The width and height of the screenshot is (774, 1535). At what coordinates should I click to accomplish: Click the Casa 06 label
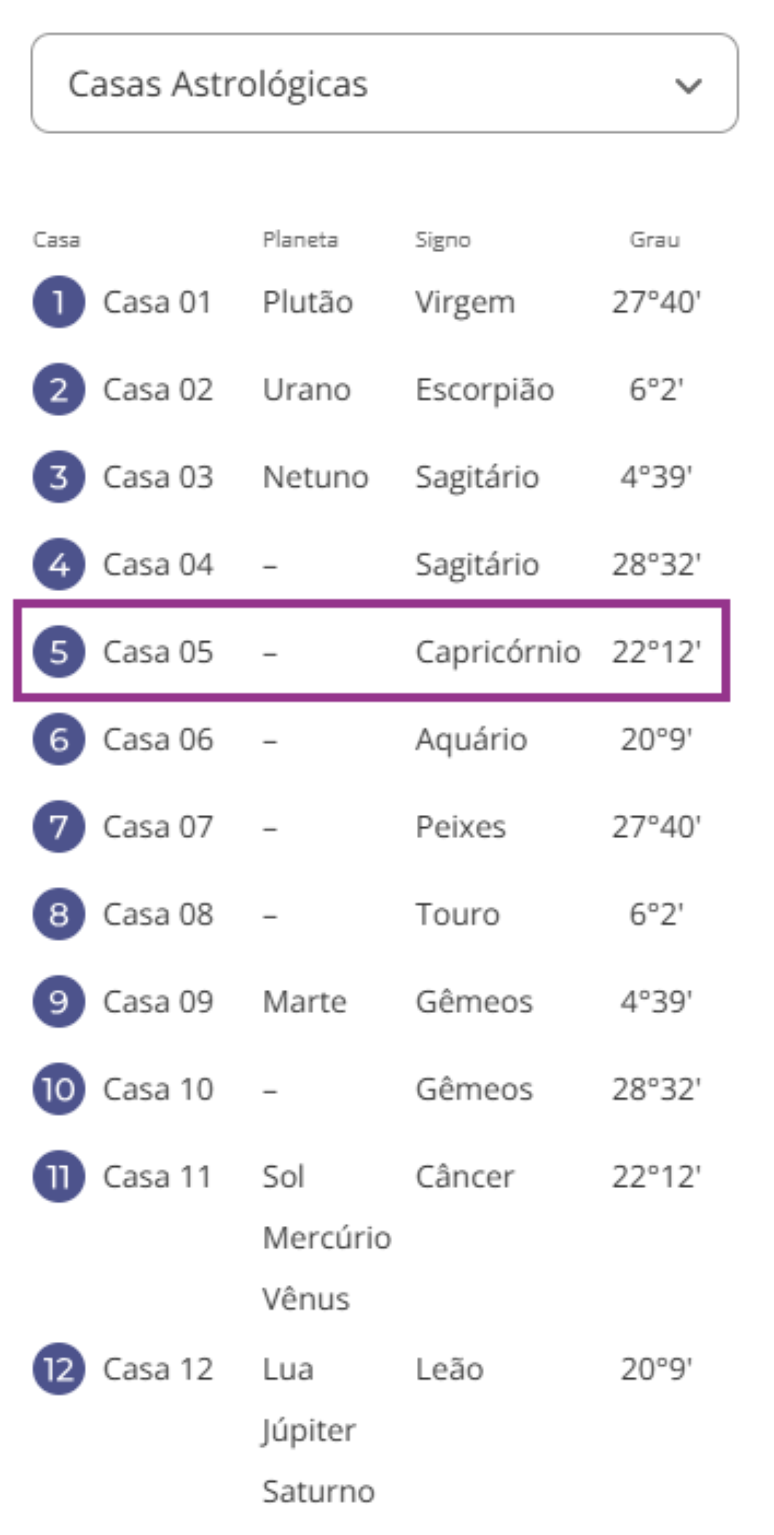(x=158, y=740)
